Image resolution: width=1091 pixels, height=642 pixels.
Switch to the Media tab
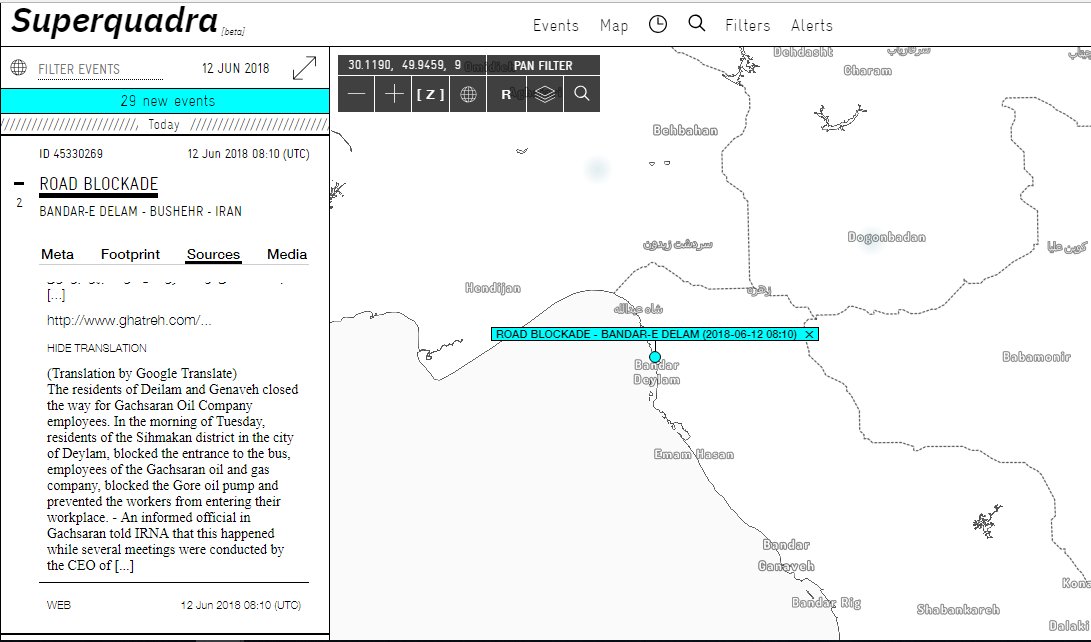tap(287, 254)
